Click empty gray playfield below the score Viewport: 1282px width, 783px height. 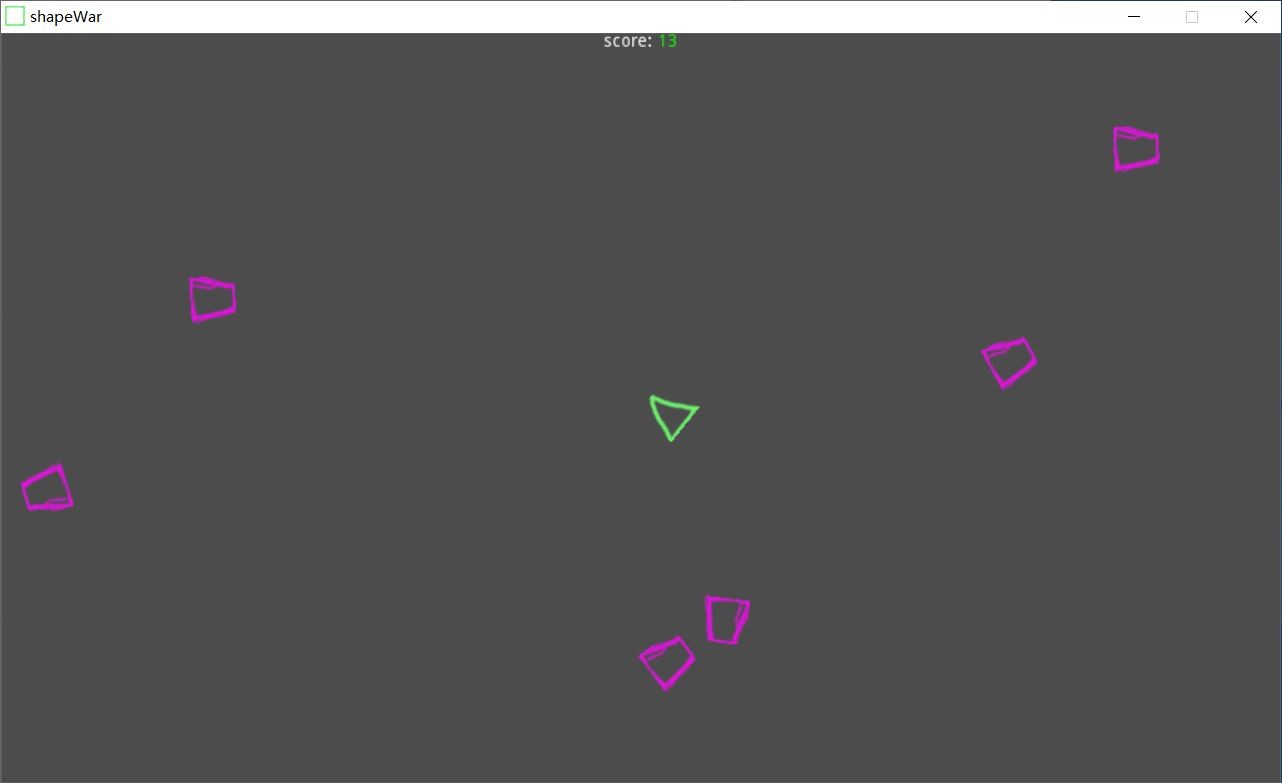point(640,150)
